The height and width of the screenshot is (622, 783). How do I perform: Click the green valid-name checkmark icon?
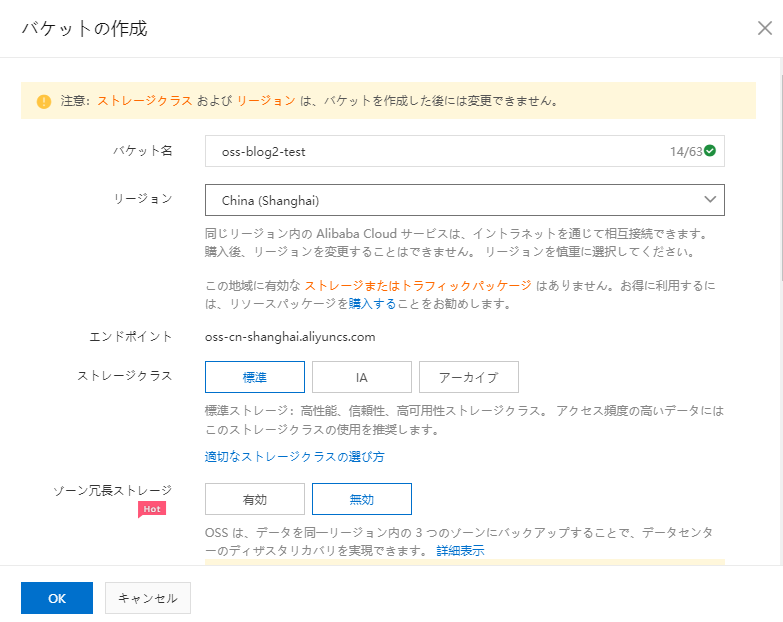pos(710,151)
